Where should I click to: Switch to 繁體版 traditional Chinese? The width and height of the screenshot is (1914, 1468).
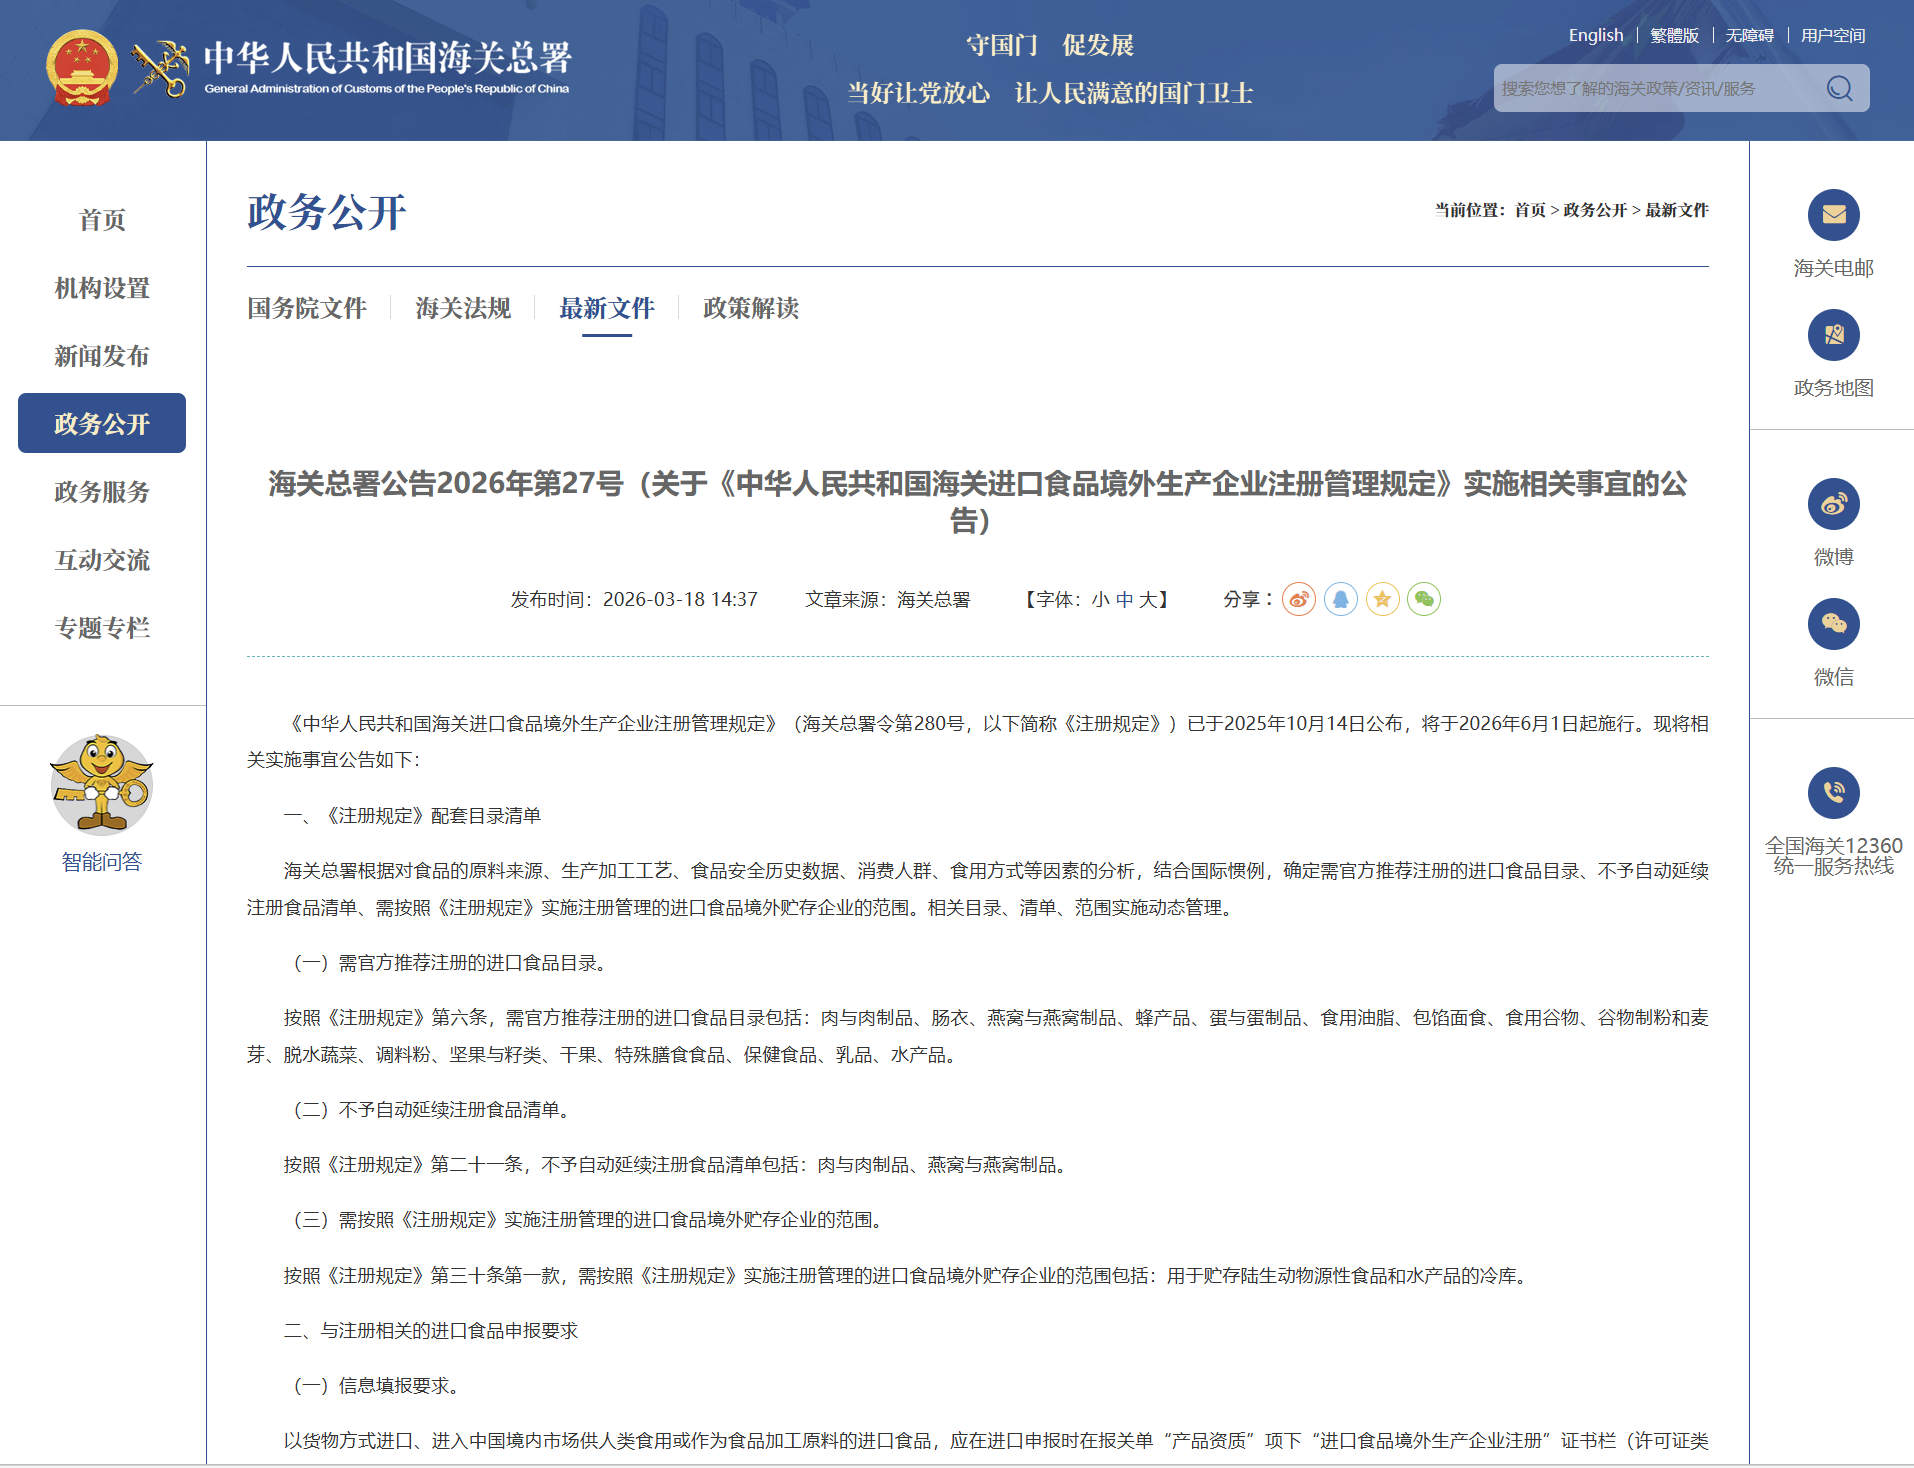[1675, 36]
